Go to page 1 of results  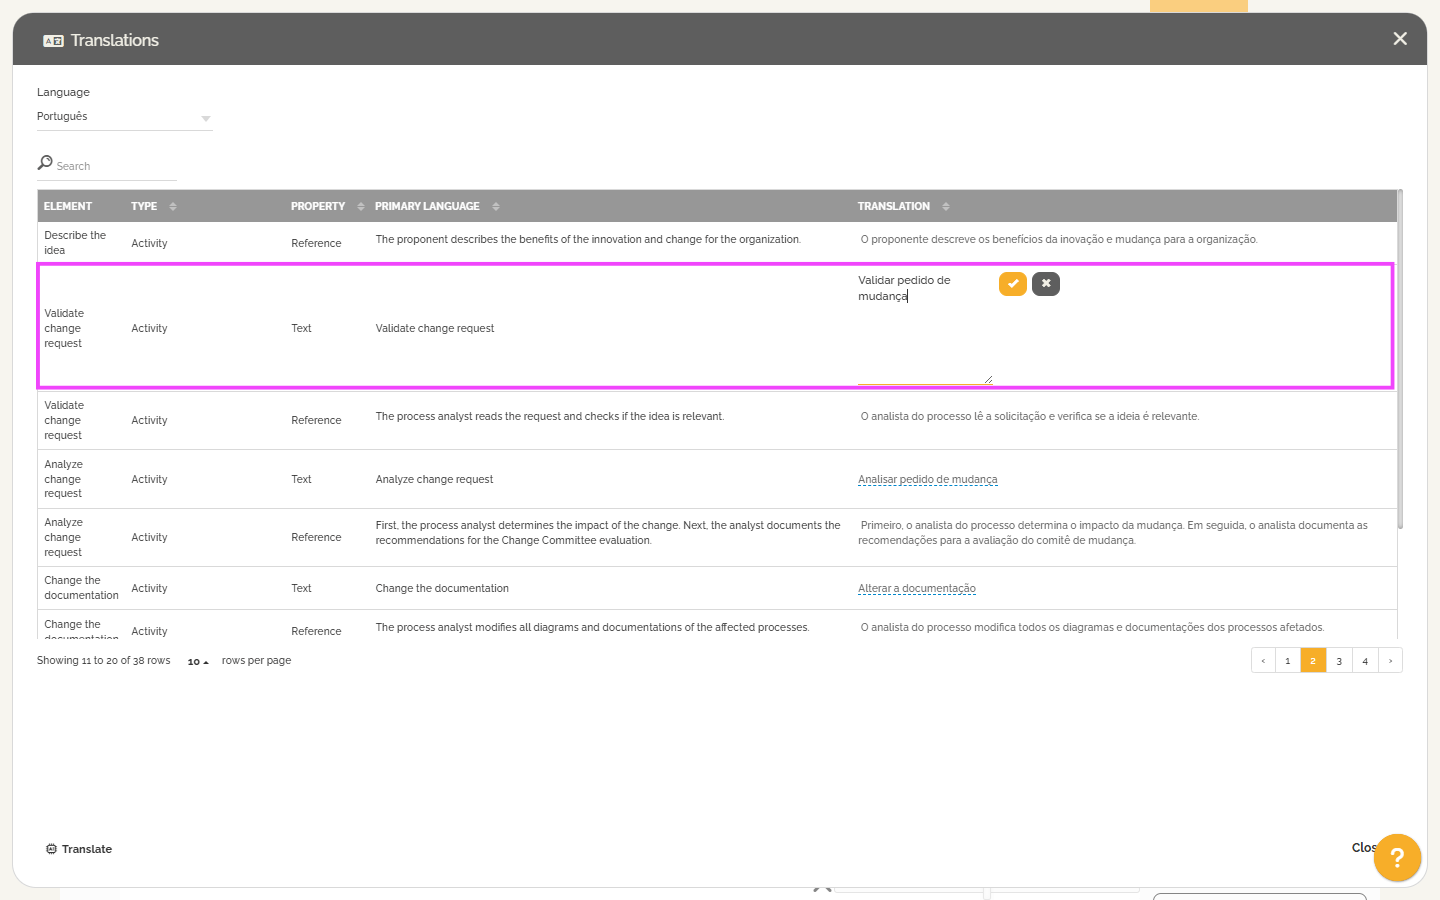1287,661
